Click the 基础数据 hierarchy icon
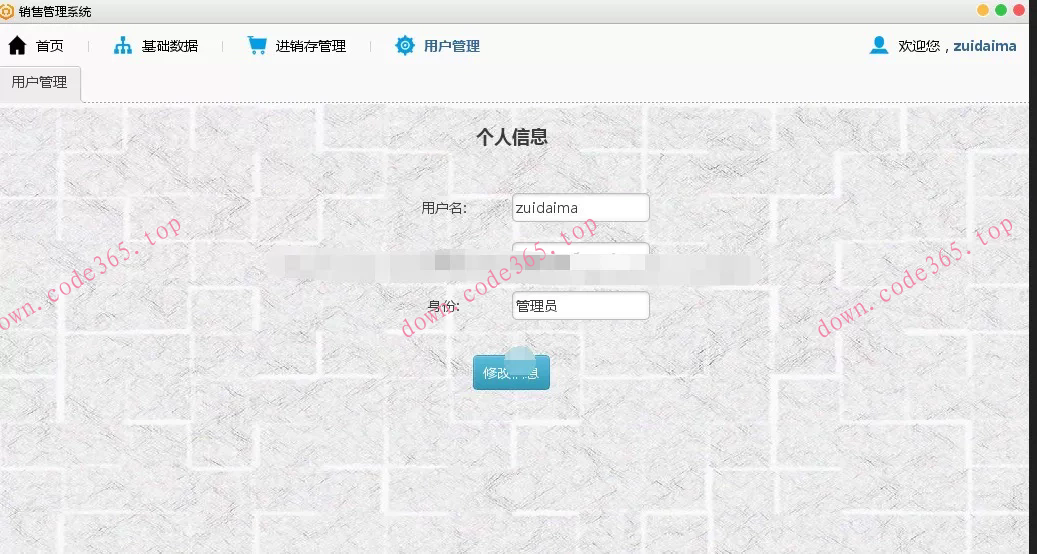The height and width of the screenshot is (554, 1037). click(123, 46)
